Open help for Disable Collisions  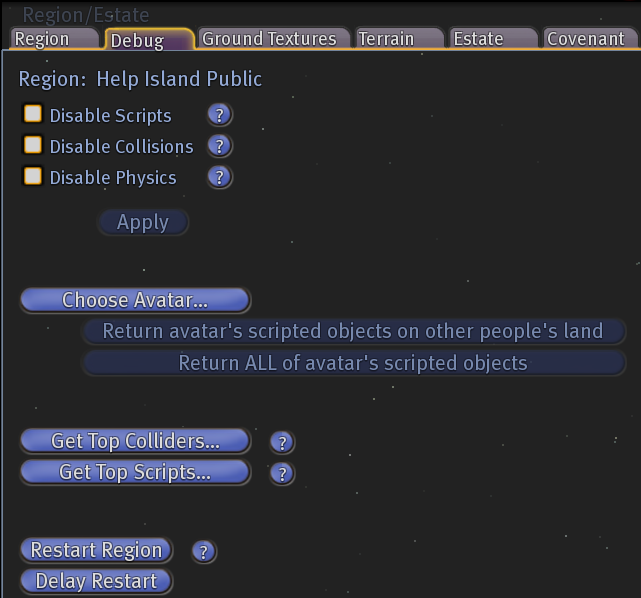tap(220, 146)
